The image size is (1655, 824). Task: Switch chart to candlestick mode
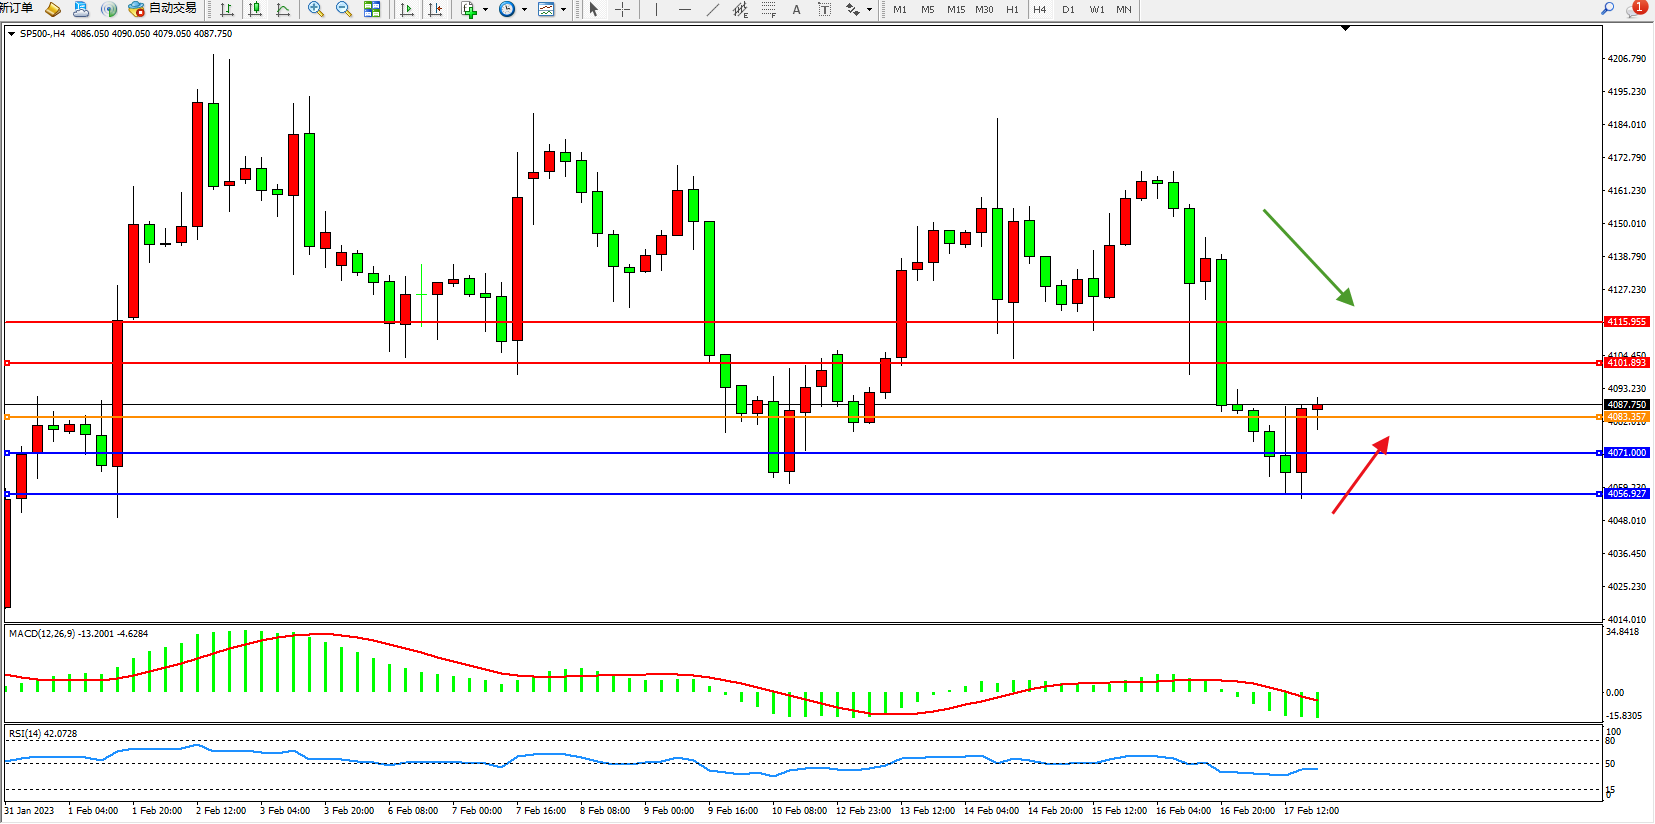pos(255,9)
